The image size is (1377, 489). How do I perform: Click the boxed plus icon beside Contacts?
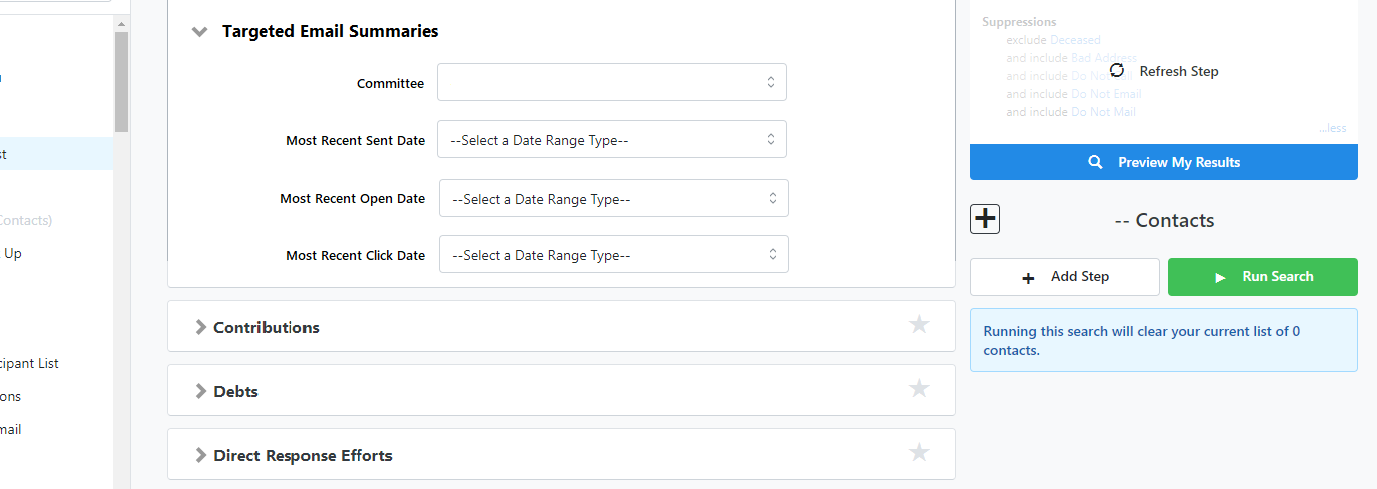tap(986, 218)
